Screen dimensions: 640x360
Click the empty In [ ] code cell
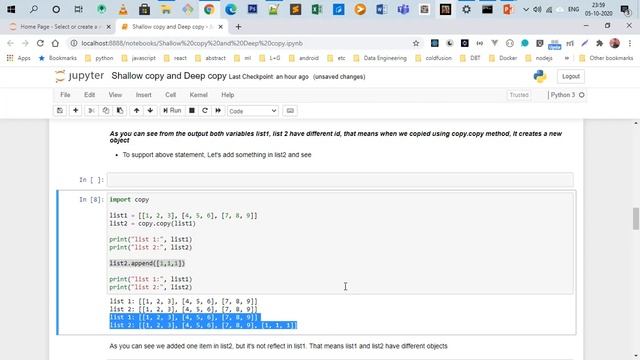point(340,180)
